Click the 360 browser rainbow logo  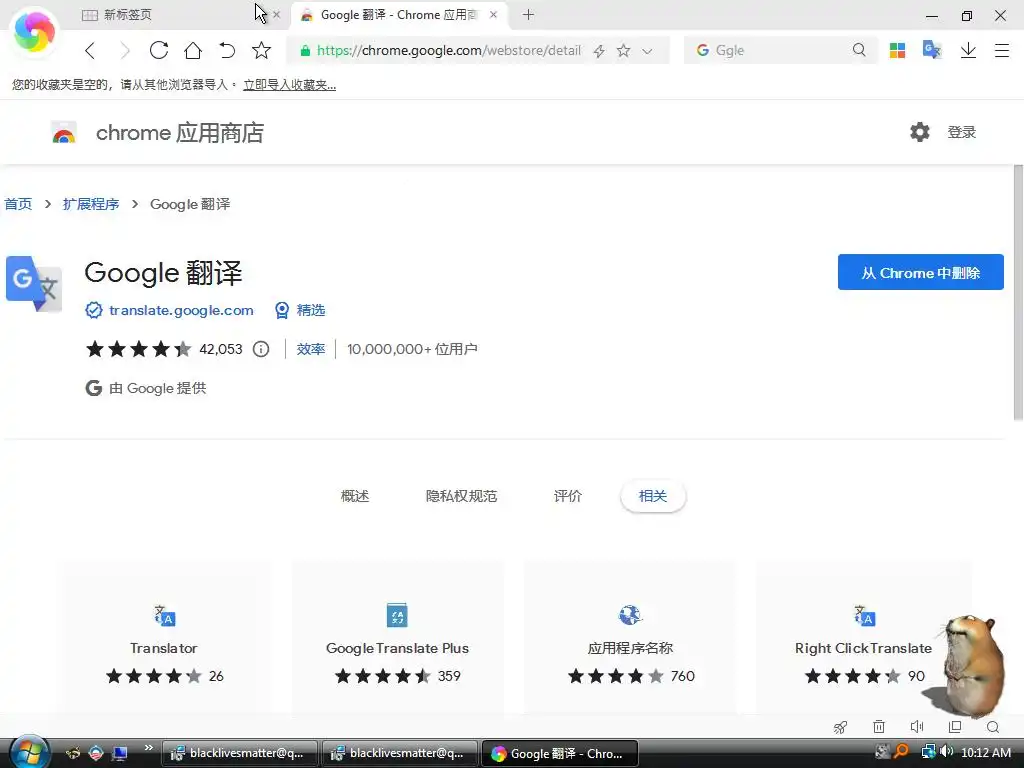click(x=34, y=31)
